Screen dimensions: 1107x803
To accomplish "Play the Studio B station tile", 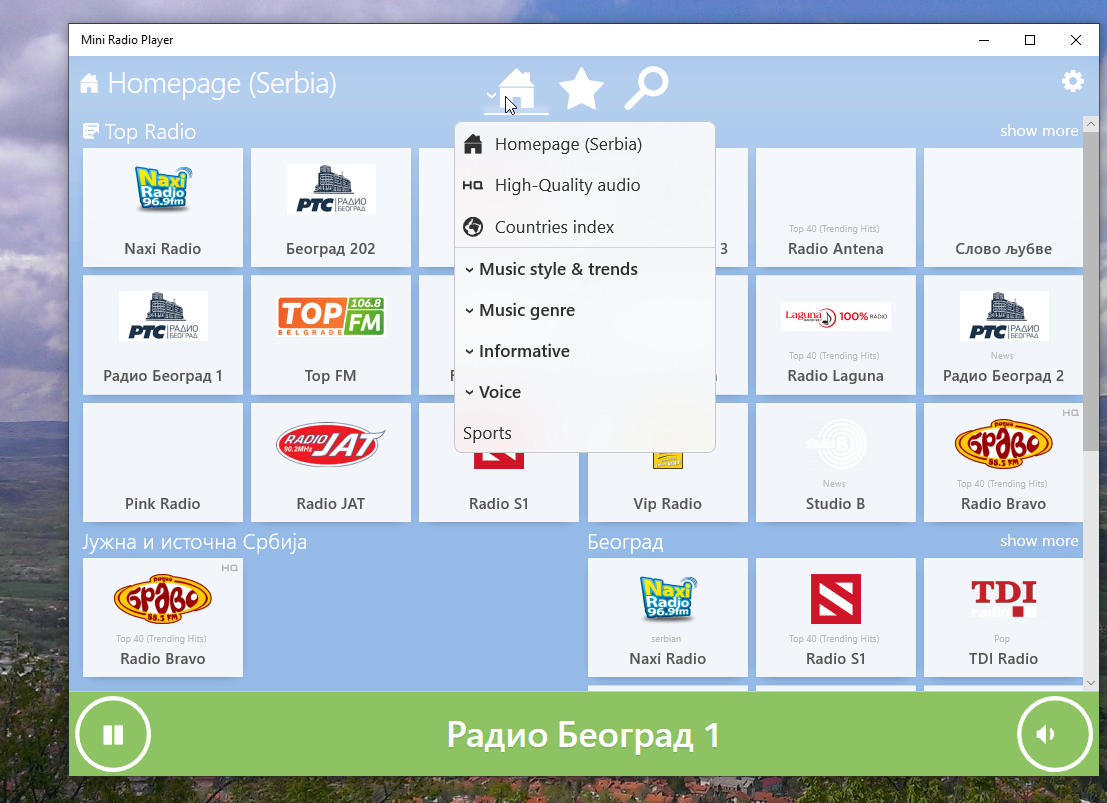I will click(836, 463).
